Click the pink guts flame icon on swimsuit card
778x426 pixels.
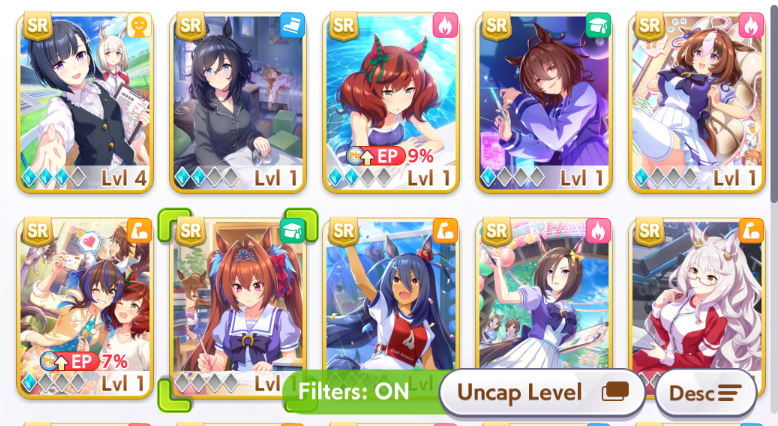(445, 25)
